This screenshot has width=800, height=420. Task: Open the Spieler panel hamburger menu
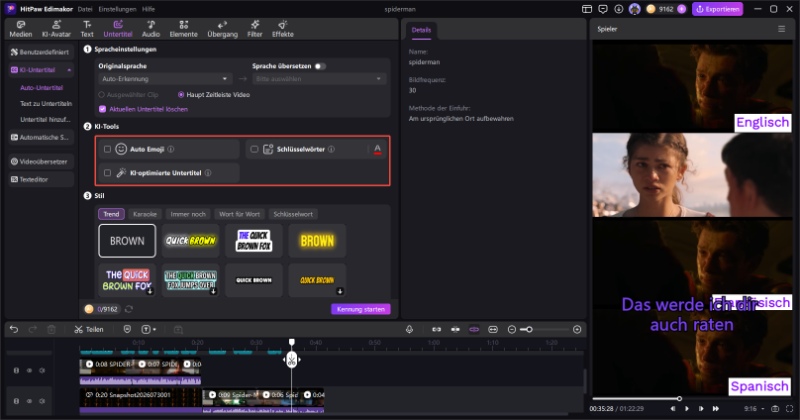781,29
